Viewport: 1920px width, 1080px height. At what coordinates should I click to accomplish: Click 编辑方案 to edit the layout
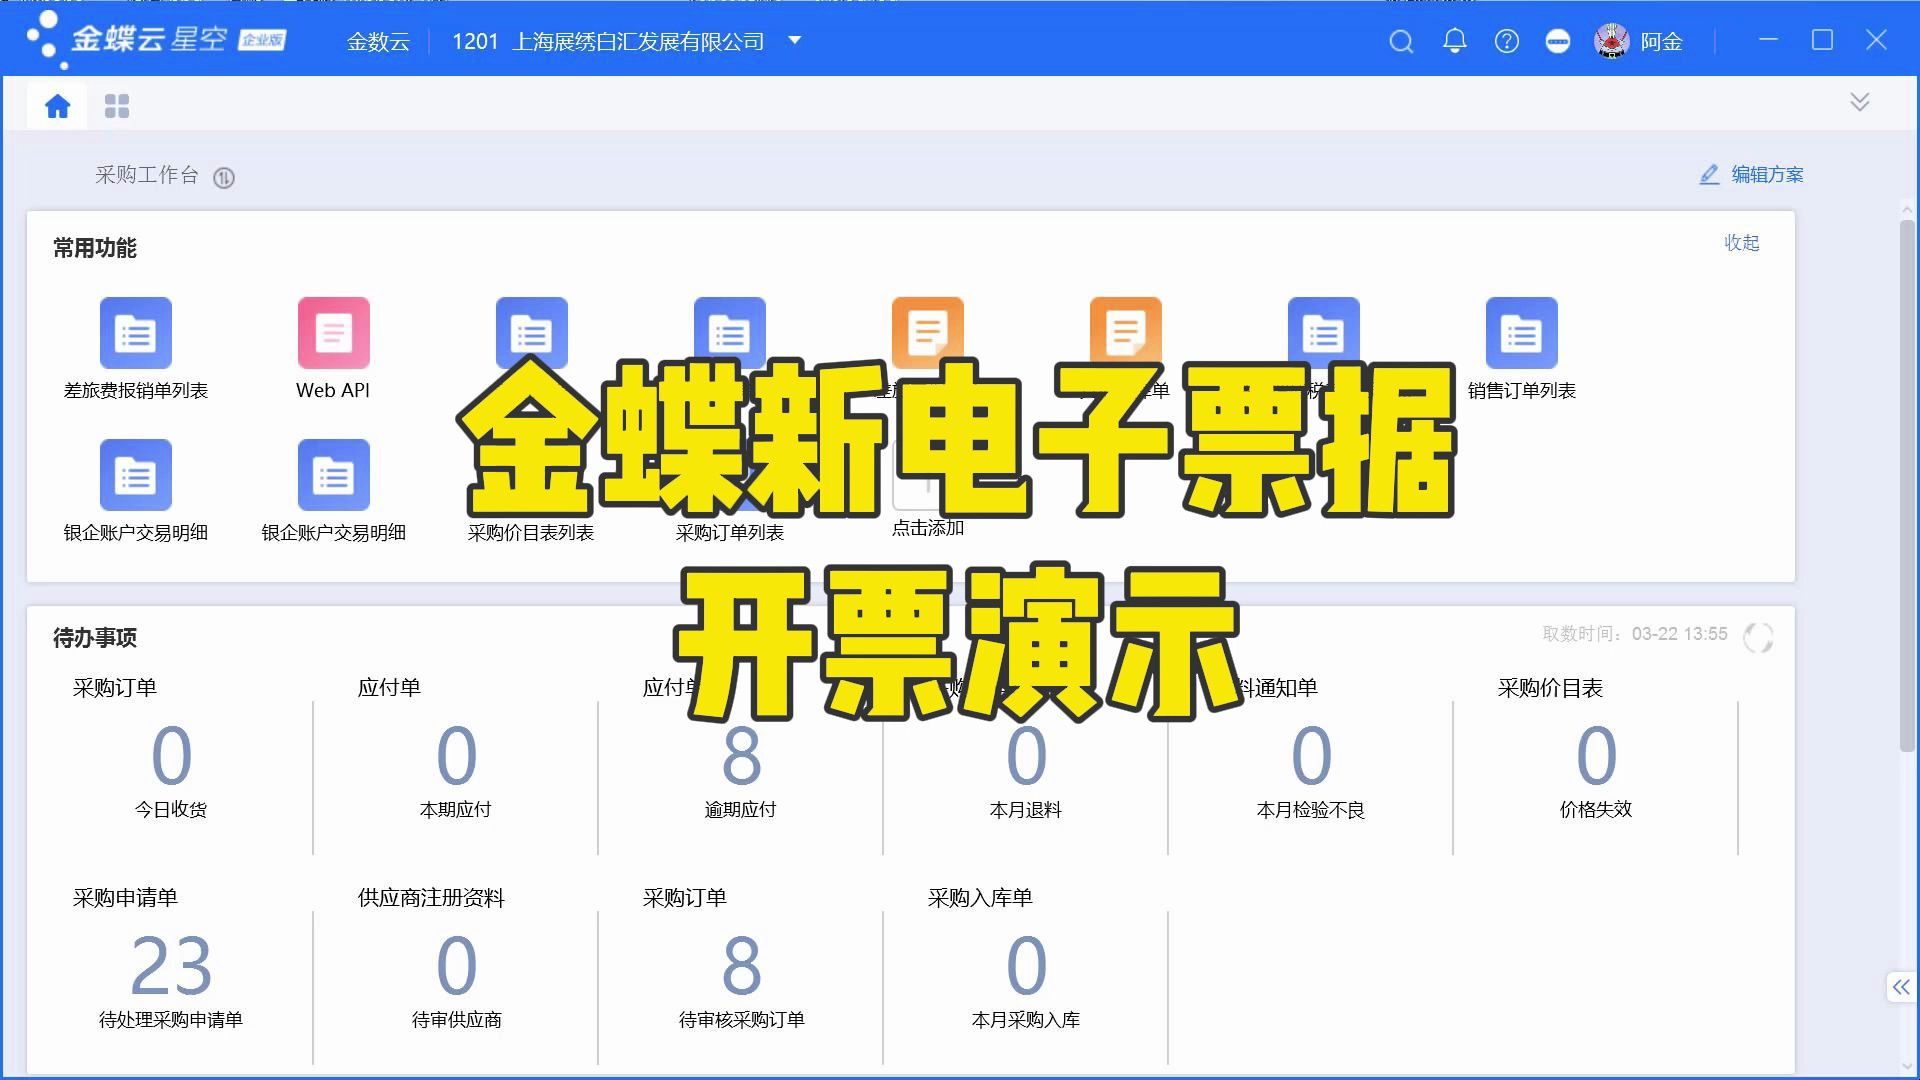pyautogui.click(x=1751, y=175)
